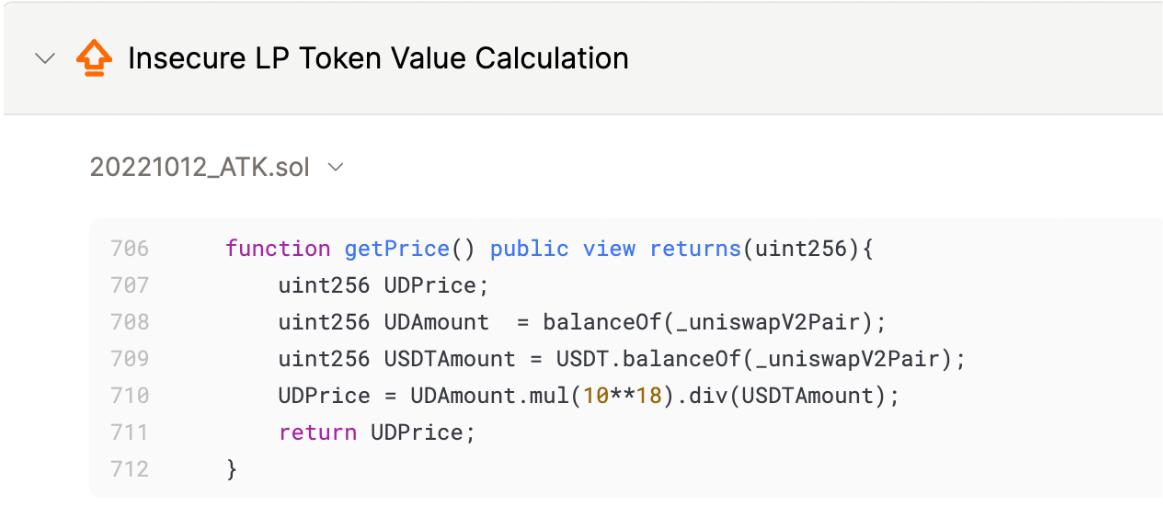Image resolution: width=1163 pixels, height=506 pixels.
Task: Select line number 711
Action: [129, 432]
